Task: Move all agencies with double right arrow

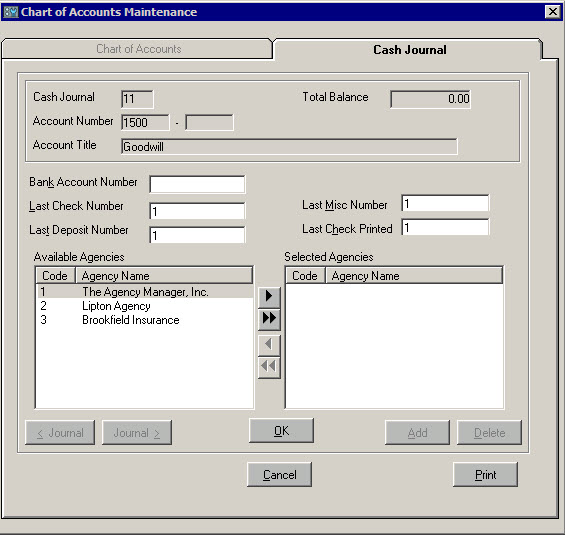Action: pos(269,319)
